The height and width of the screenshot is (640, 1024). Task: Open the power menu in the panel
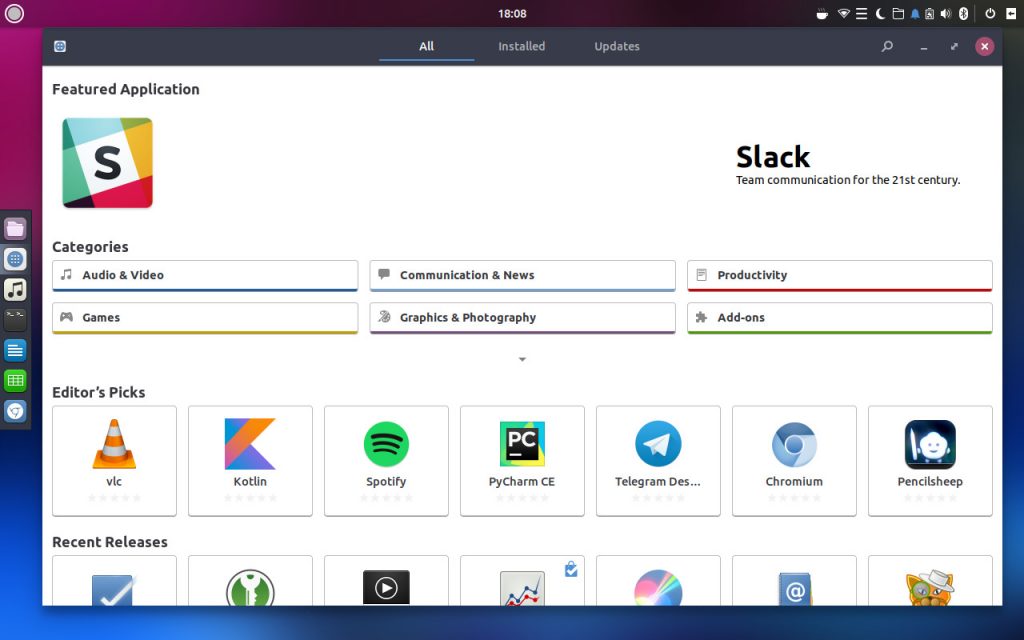coord(991,14)
